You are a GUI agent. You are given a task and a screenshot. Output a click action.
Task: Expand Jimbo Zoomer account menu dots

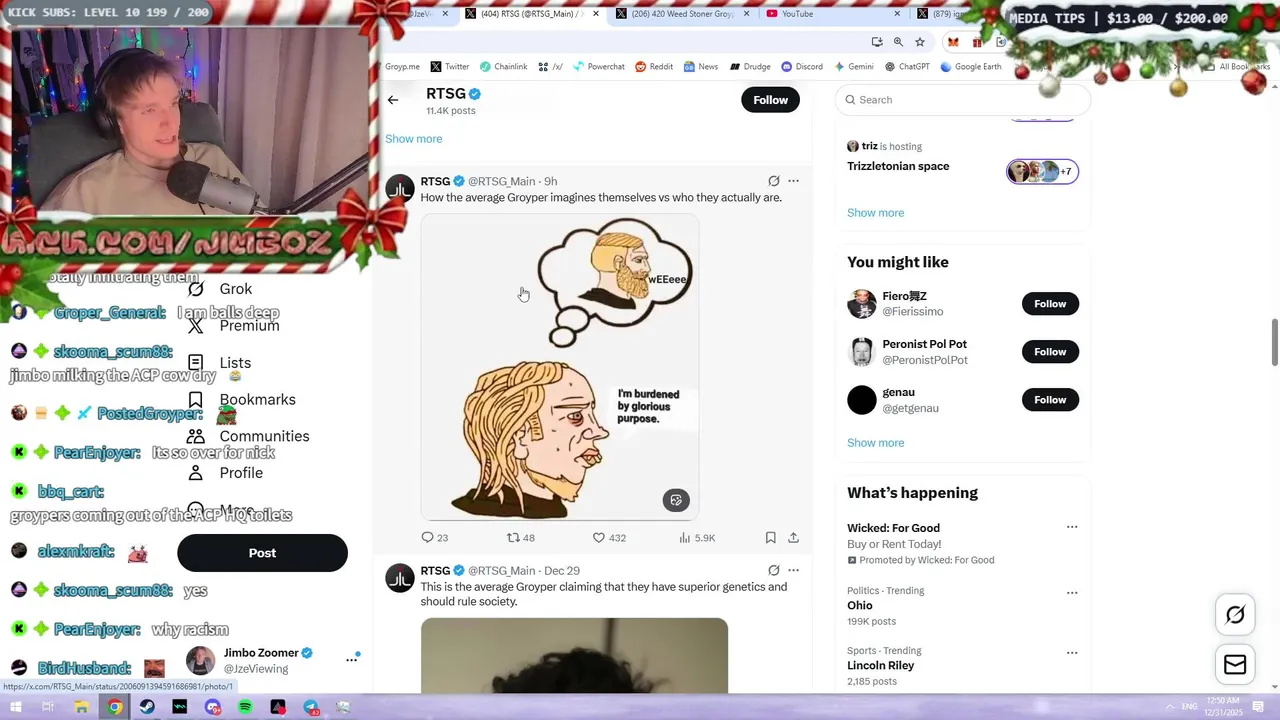[x=352, y=659]
